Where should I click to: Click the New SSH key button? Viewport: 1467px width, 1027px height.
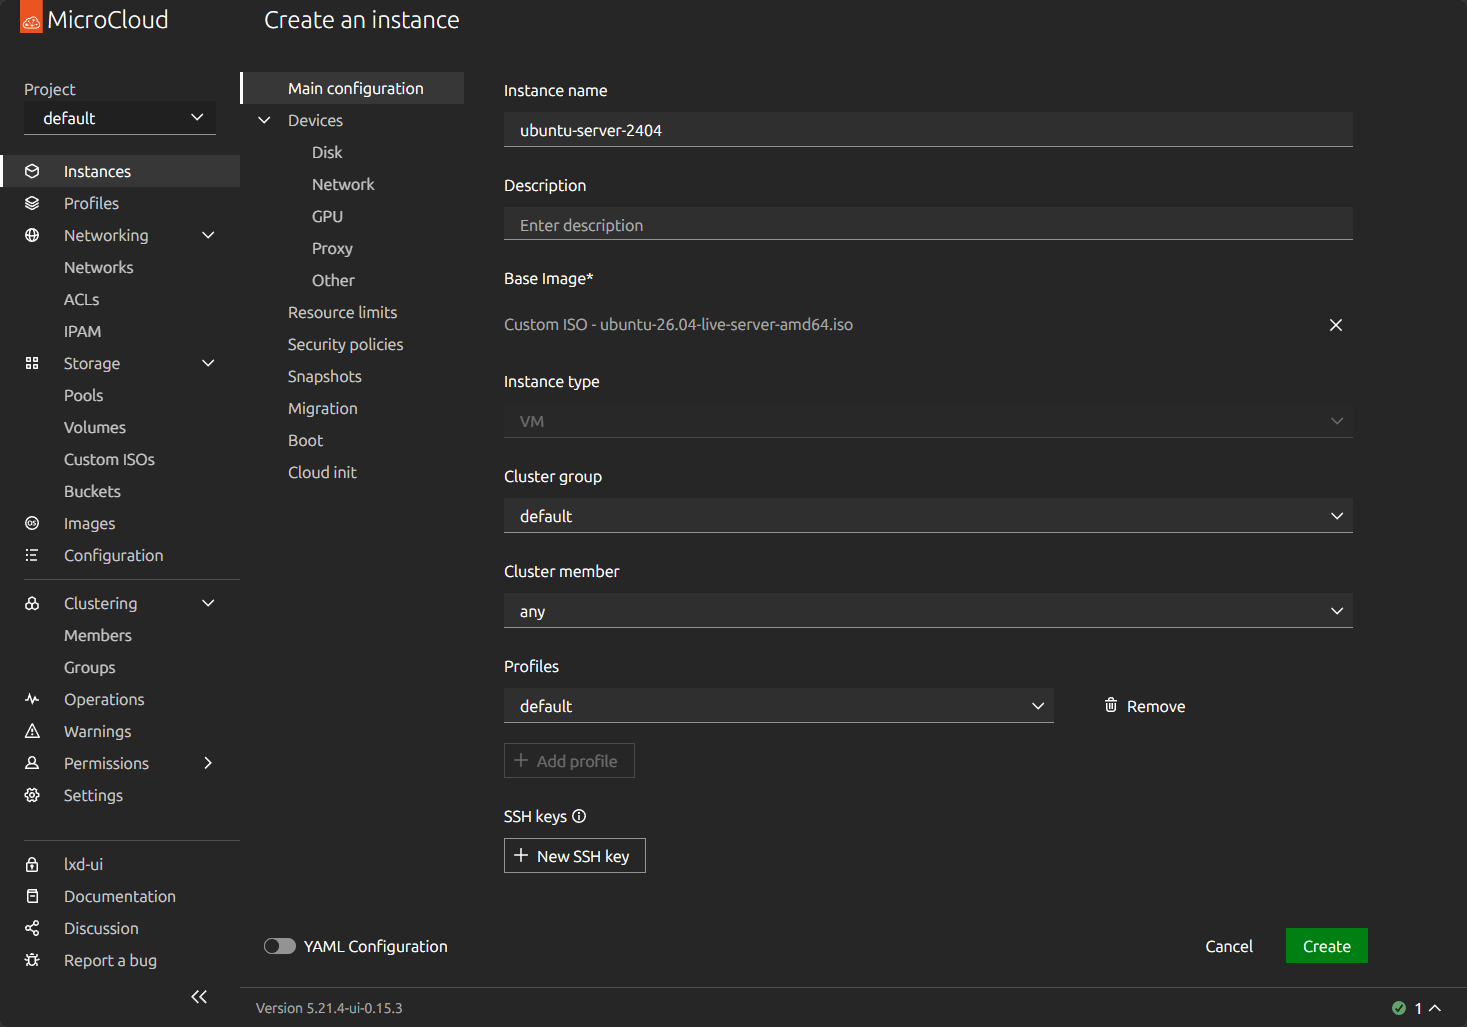575,855
